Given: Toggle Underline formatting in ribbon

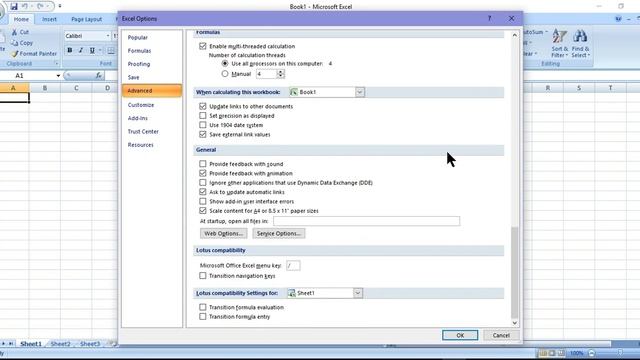Looking at the screenshot, I should [92, 50].
